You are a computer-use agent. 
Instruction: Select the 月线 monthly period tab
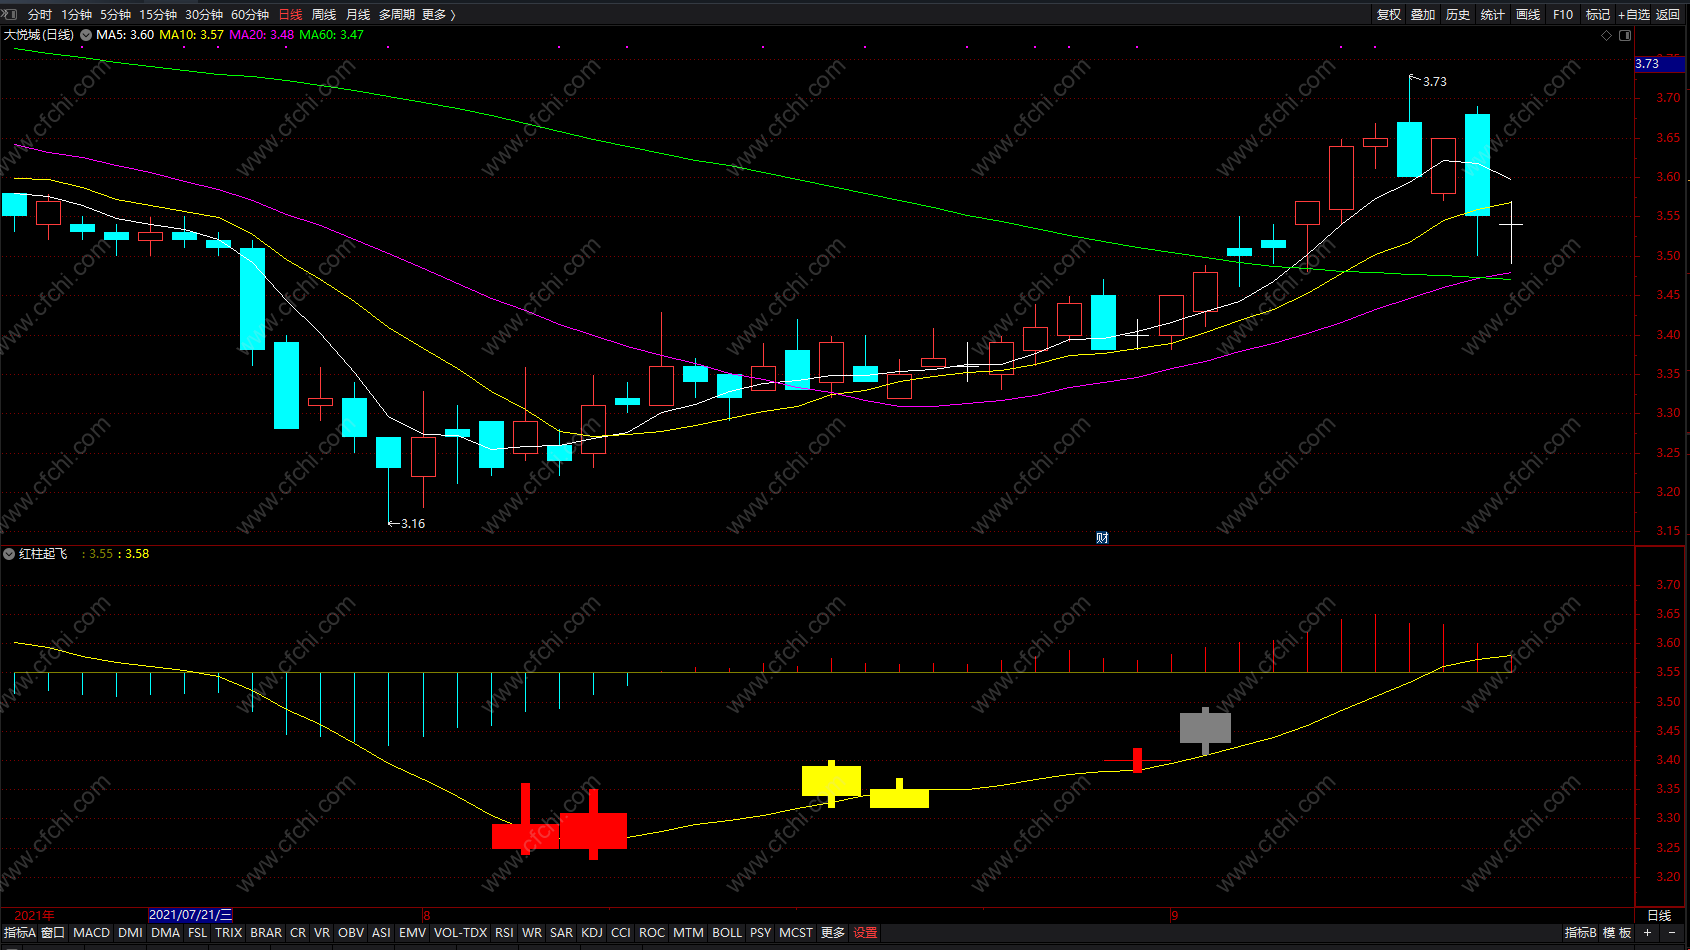point(358,14)
